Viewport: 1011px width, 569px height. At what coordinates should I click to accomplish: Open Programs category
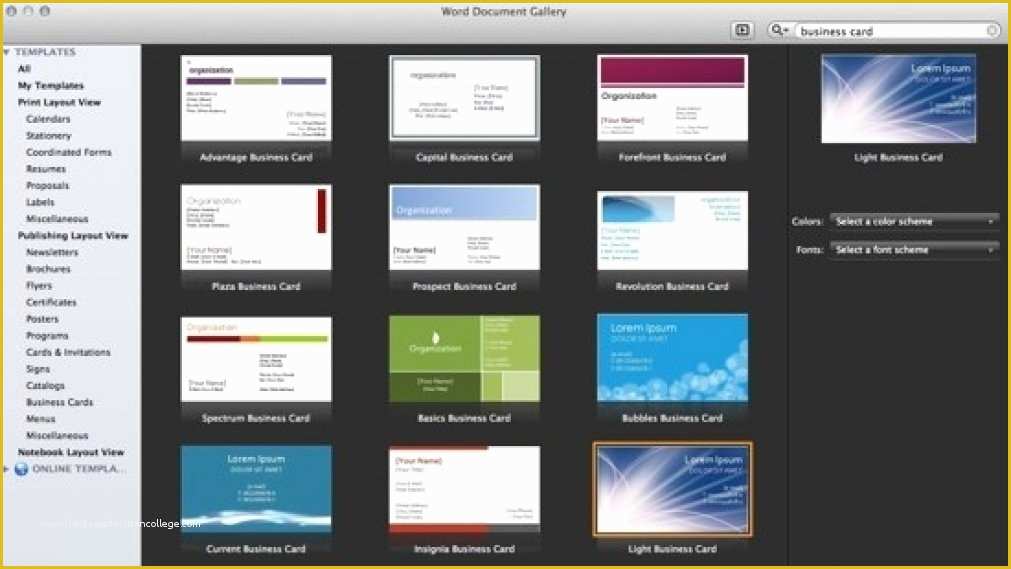point(46,336)
